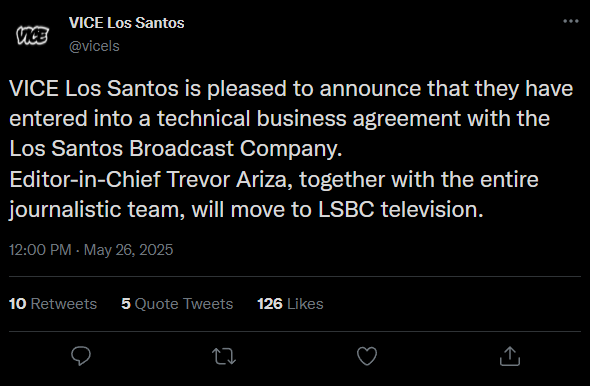Open the @vicels handle
Screen dimensions: 590x386
pyautogui.click(x=94, y=46)
